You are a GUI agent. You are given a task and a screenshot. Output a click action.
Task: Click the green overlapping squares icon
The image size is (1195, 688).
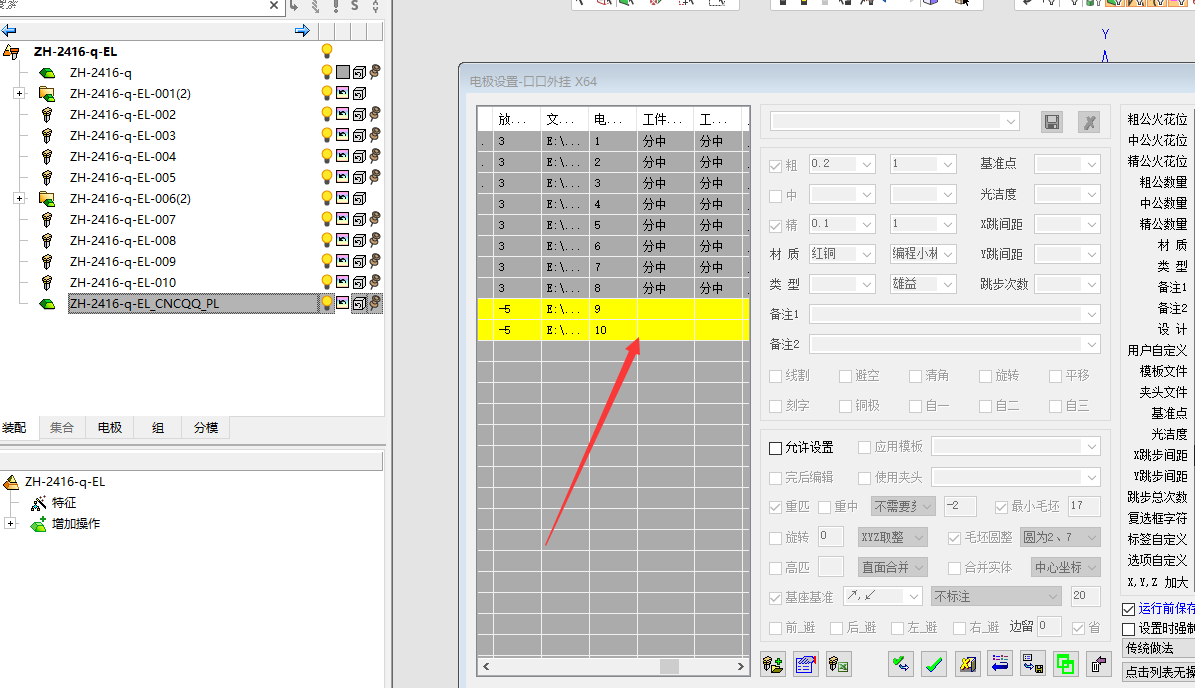(1065, 664)
